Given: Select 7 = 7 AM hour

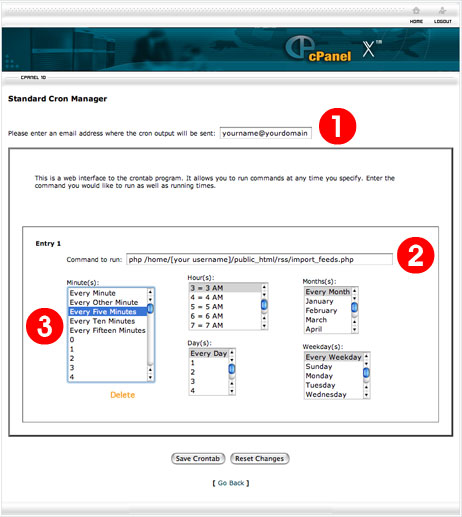Looking at the screenshot, I should 225,325.
